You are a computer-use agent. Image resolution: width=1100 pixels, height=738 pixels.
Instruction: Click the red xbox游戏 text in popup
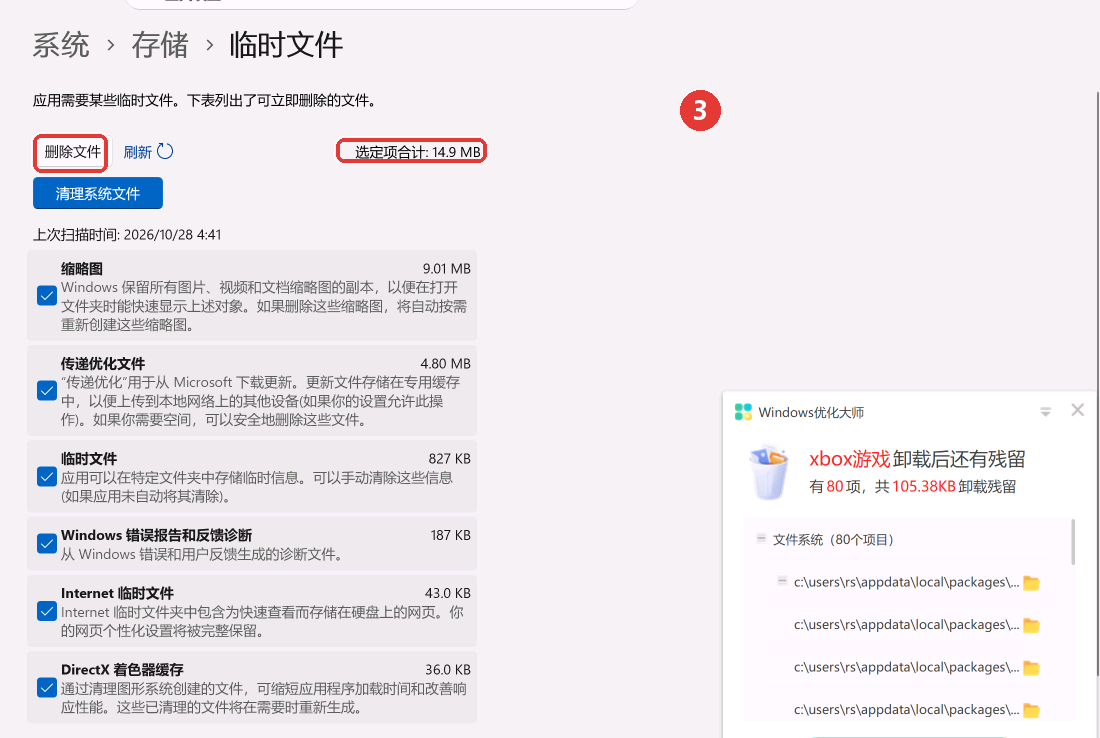point(850,459)
